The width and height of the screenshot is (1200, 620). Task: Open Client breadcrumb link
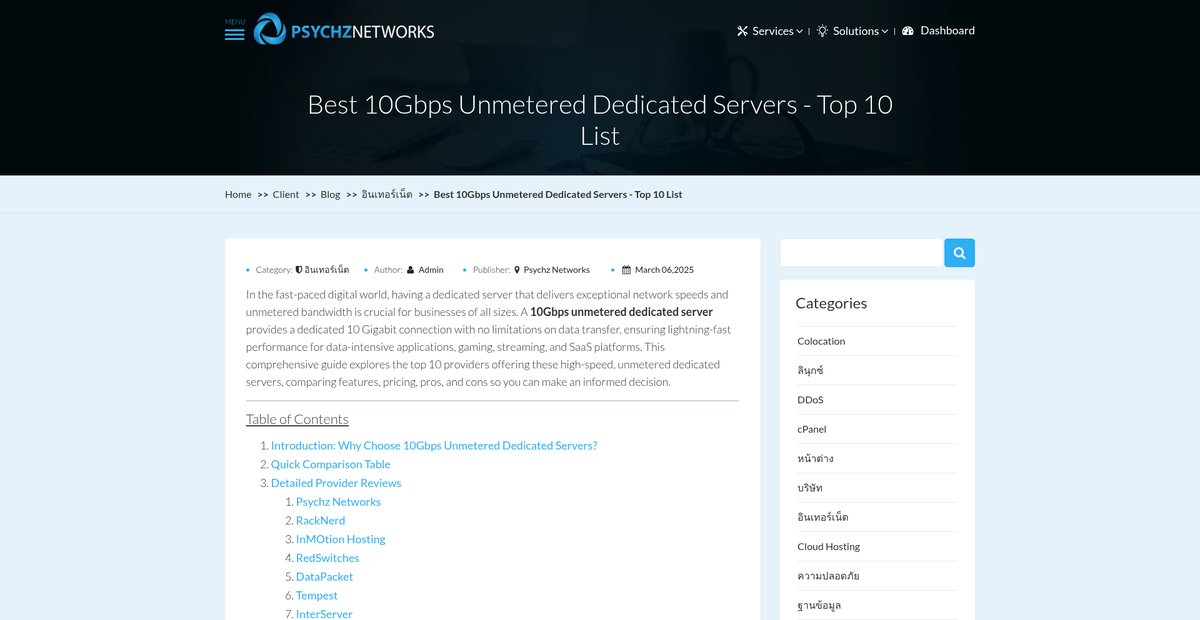pyautogui.click(x=286, y=194)
